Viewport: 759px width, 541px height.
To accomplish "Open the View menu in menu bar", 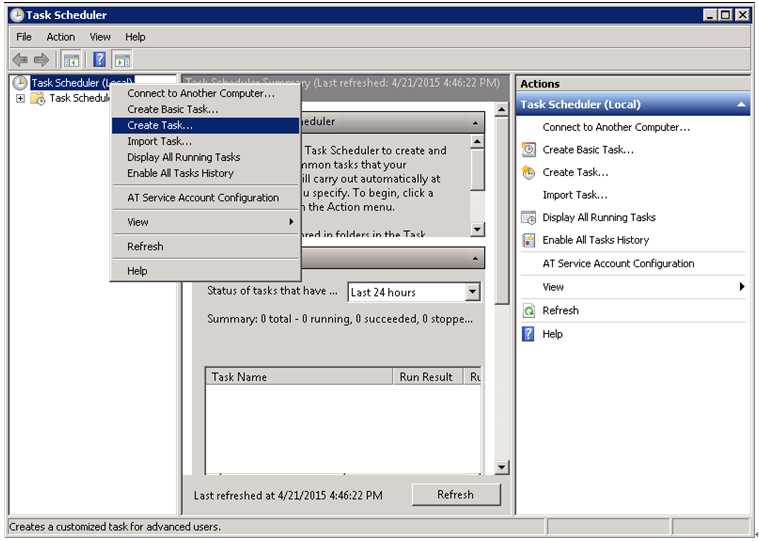I will pos(100,37).
